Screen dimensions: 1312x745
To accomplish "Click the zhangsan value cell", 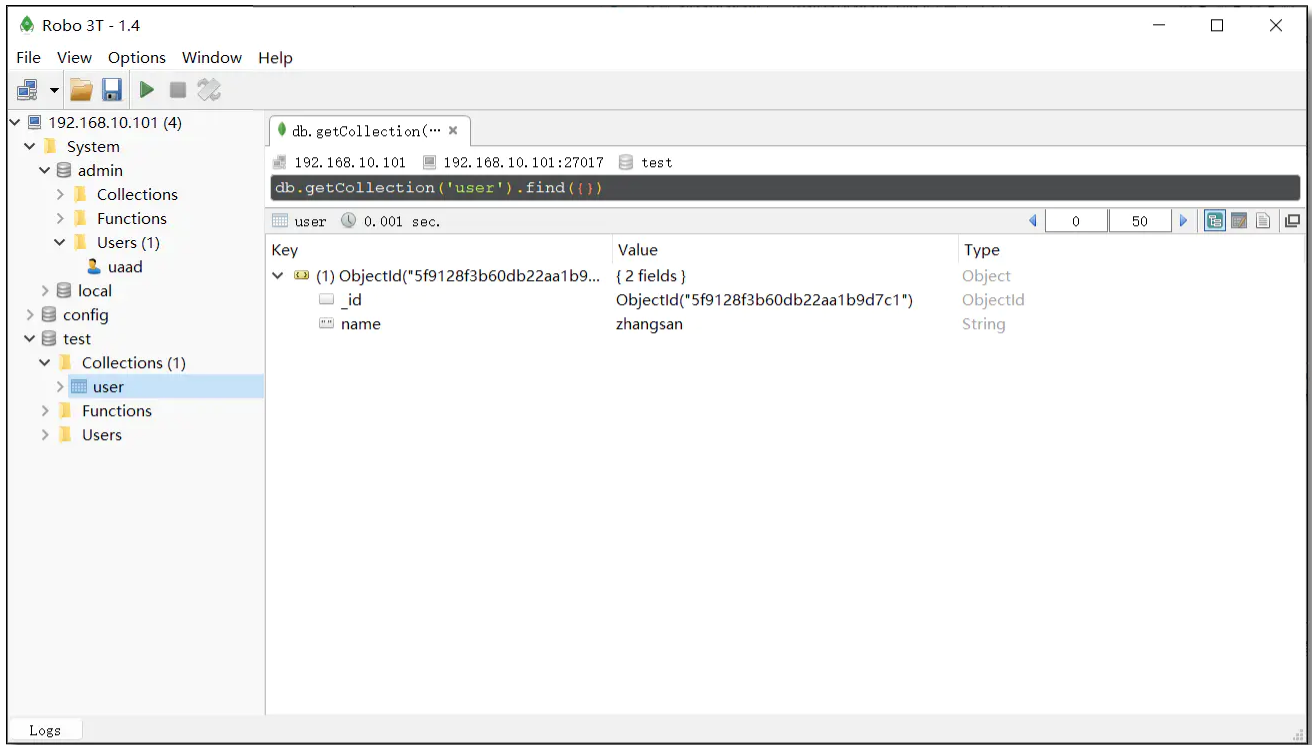I will coord(650,324).
